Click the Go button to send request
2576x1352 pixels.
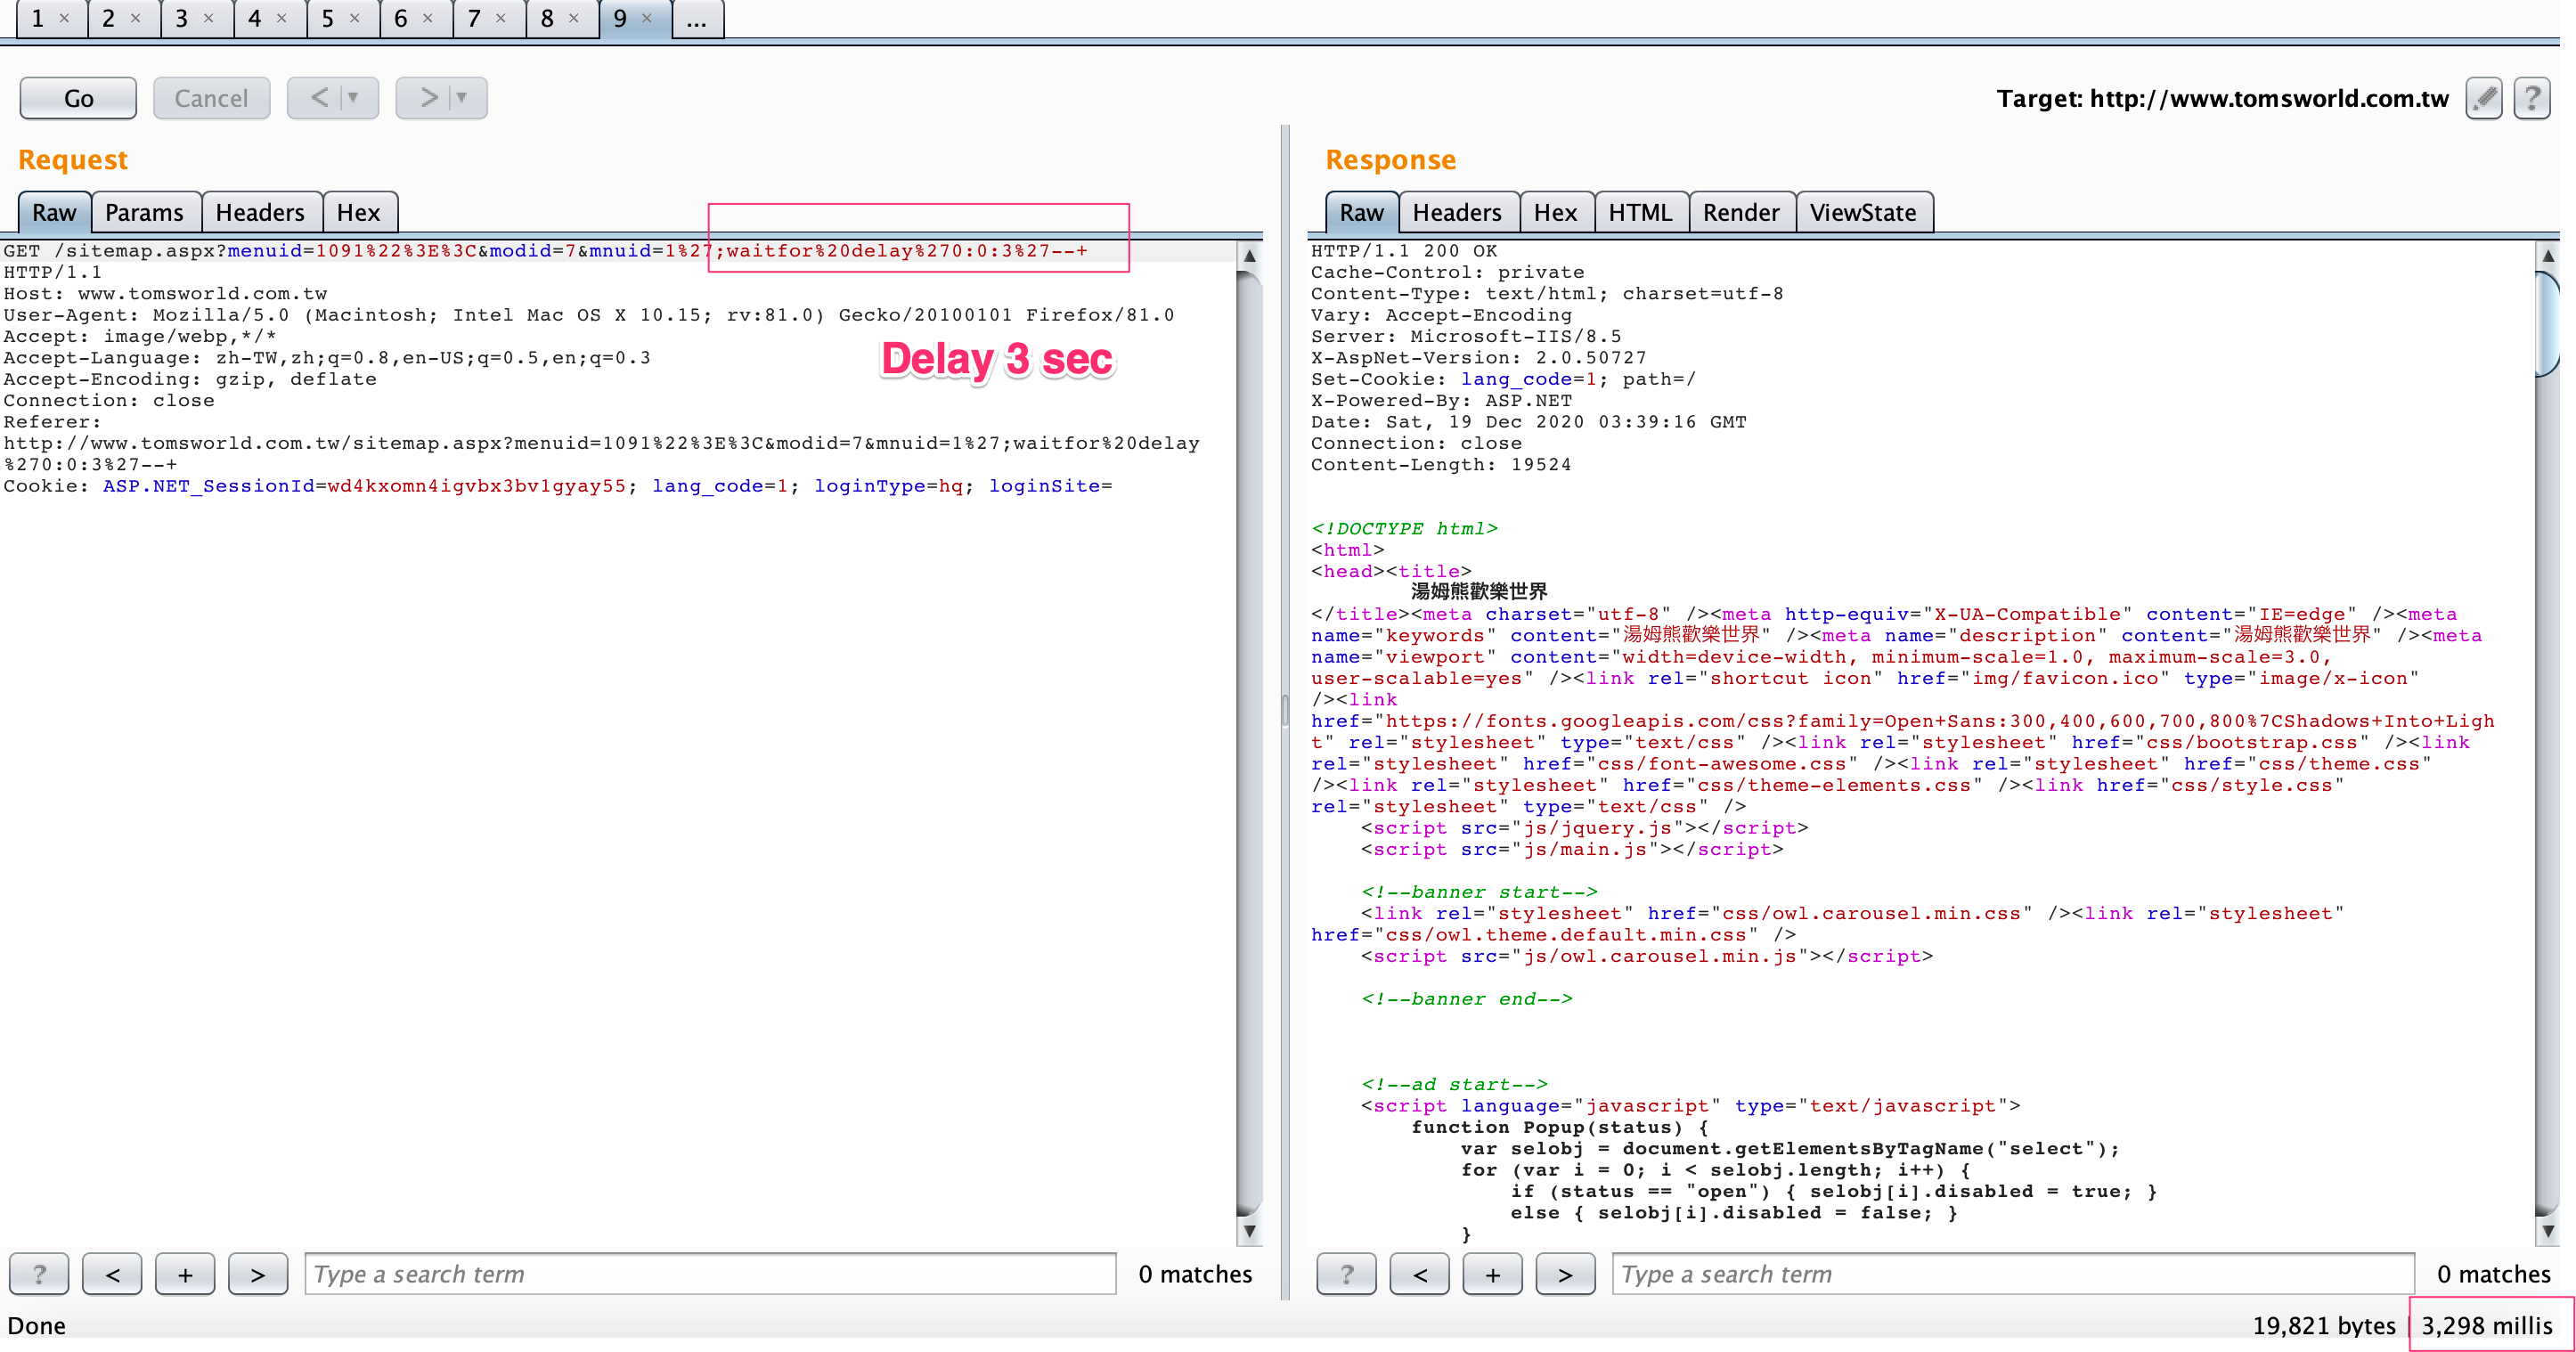(x=78, y=98)
